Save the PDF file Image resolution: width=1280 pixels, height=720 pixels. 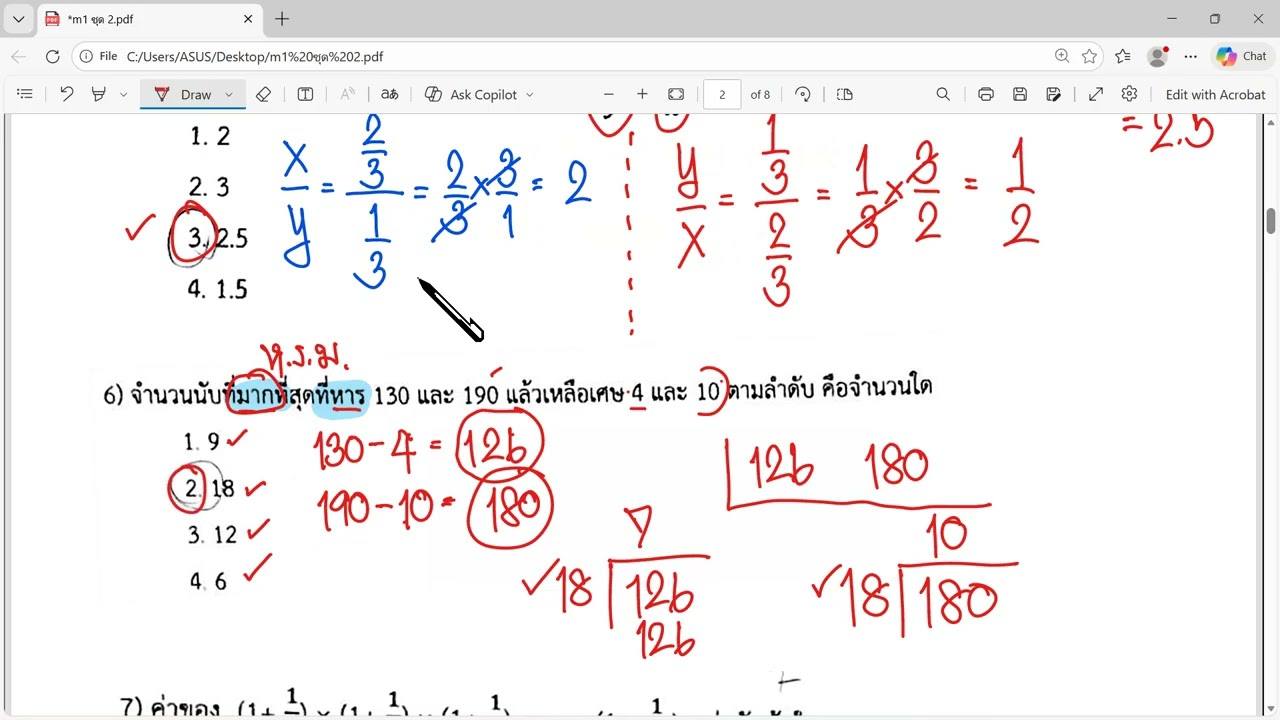tap(1019, 94)
